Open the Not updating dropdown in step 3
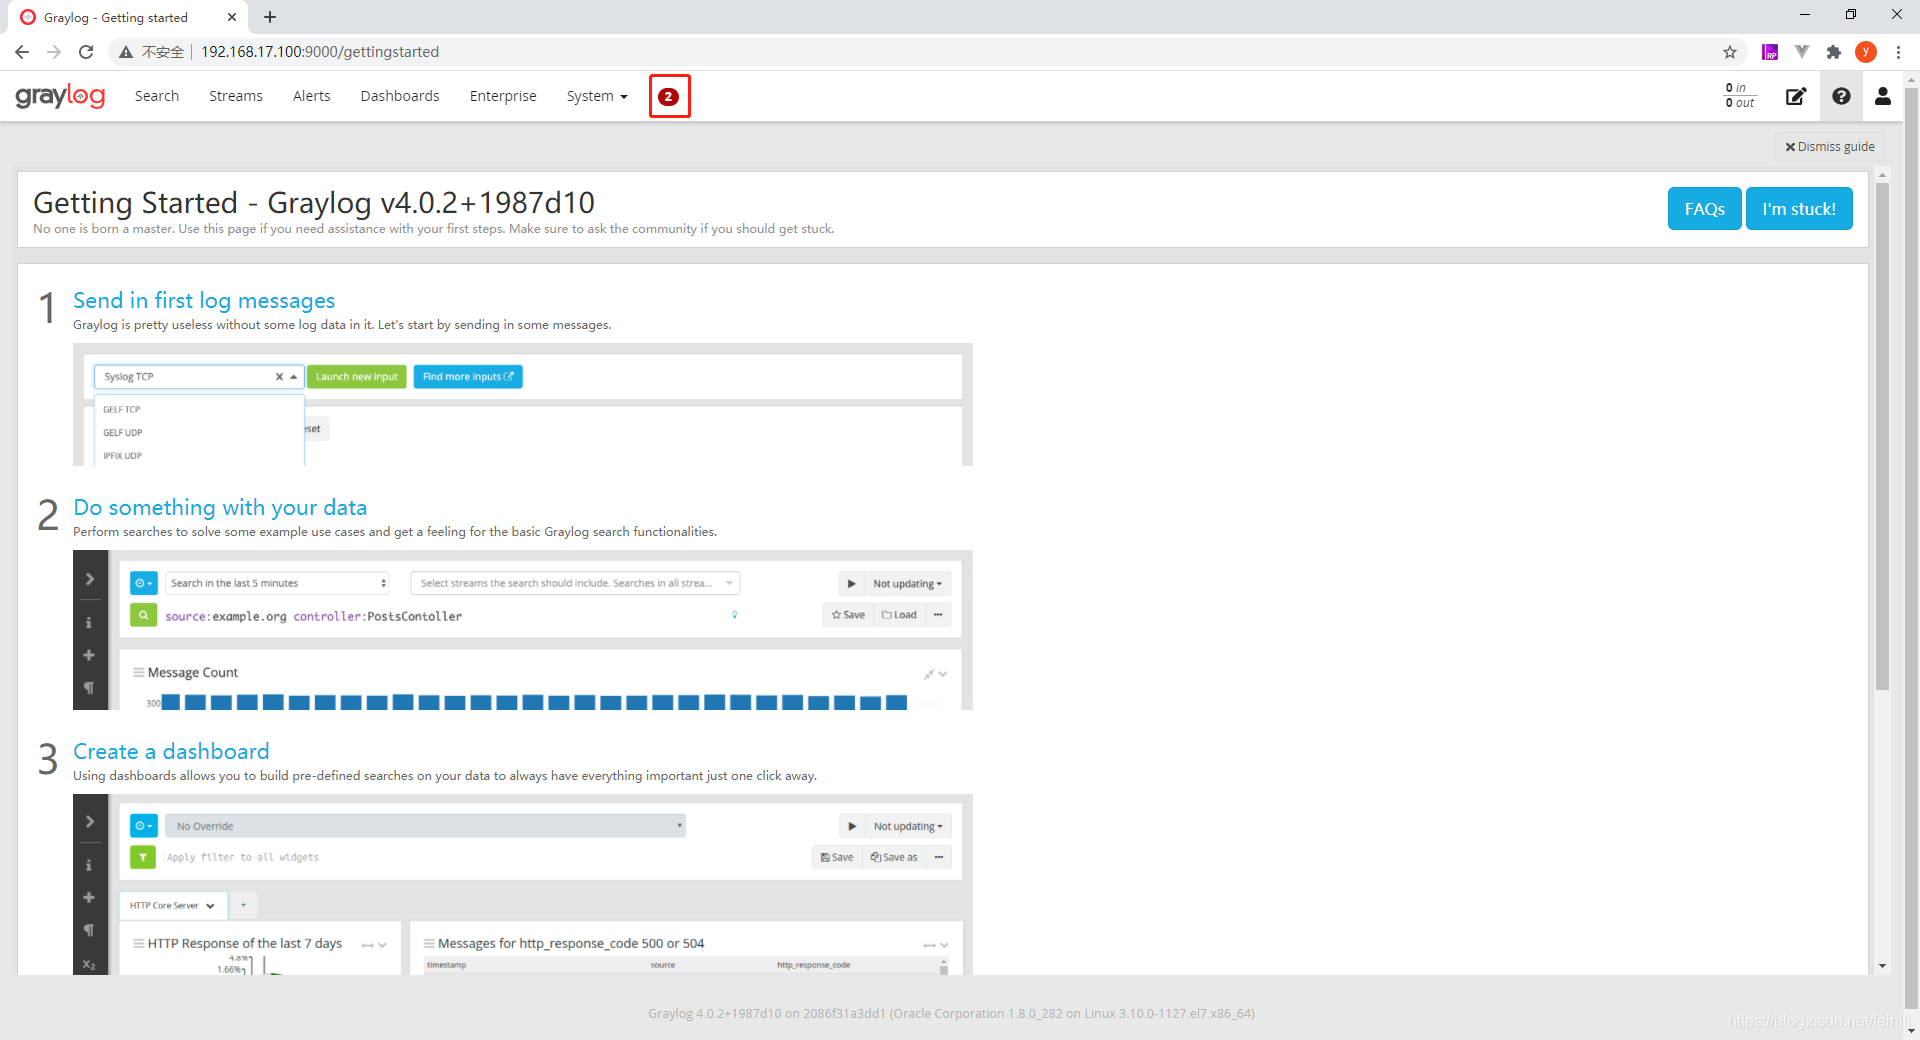Image resolution: width=1920 pixels, height=1040 pixels. (x=908, y=826)
